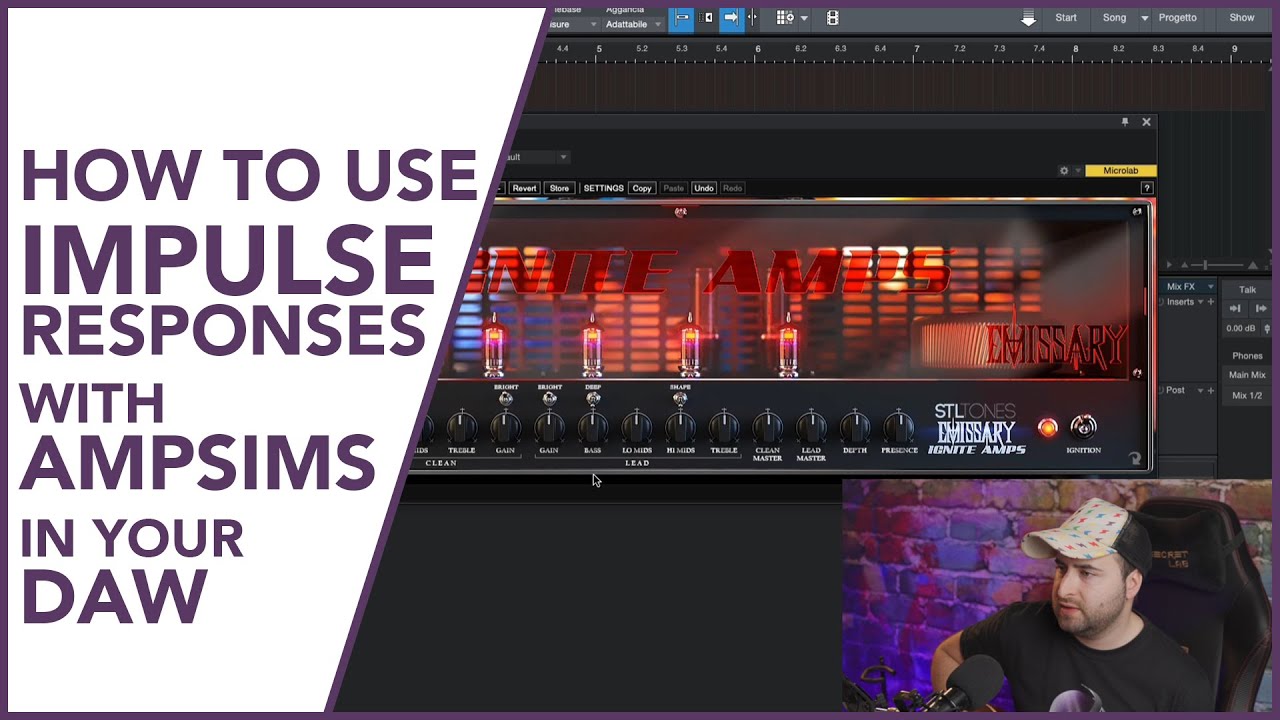Expand the arrow next to gear icon
1280x720 pixels.
(1077, 171)
